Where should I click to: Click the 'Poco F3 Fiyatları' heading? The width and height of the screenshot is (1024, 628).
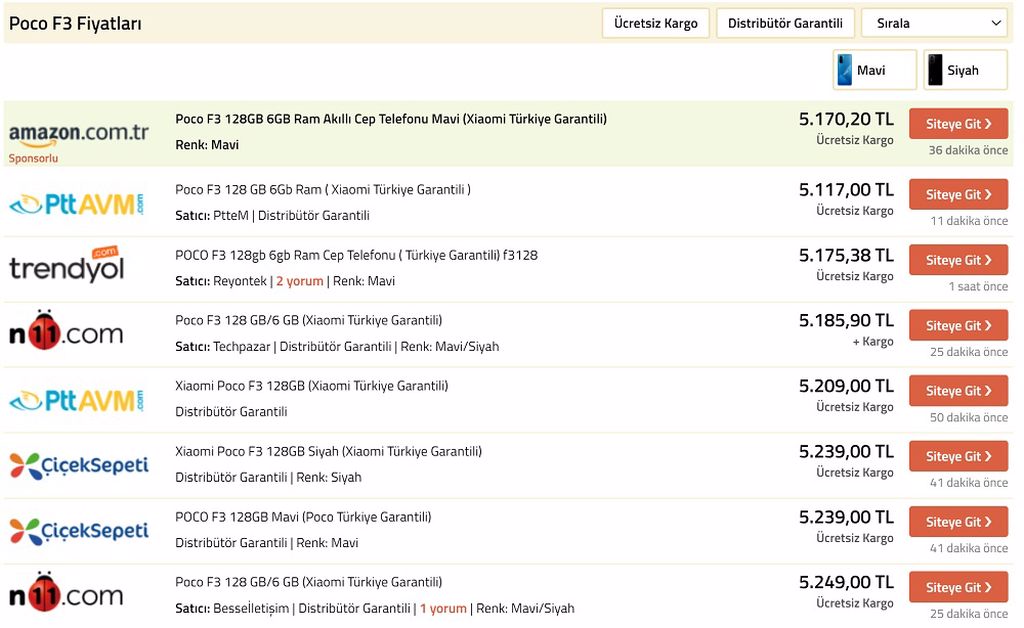click(75, 24)
